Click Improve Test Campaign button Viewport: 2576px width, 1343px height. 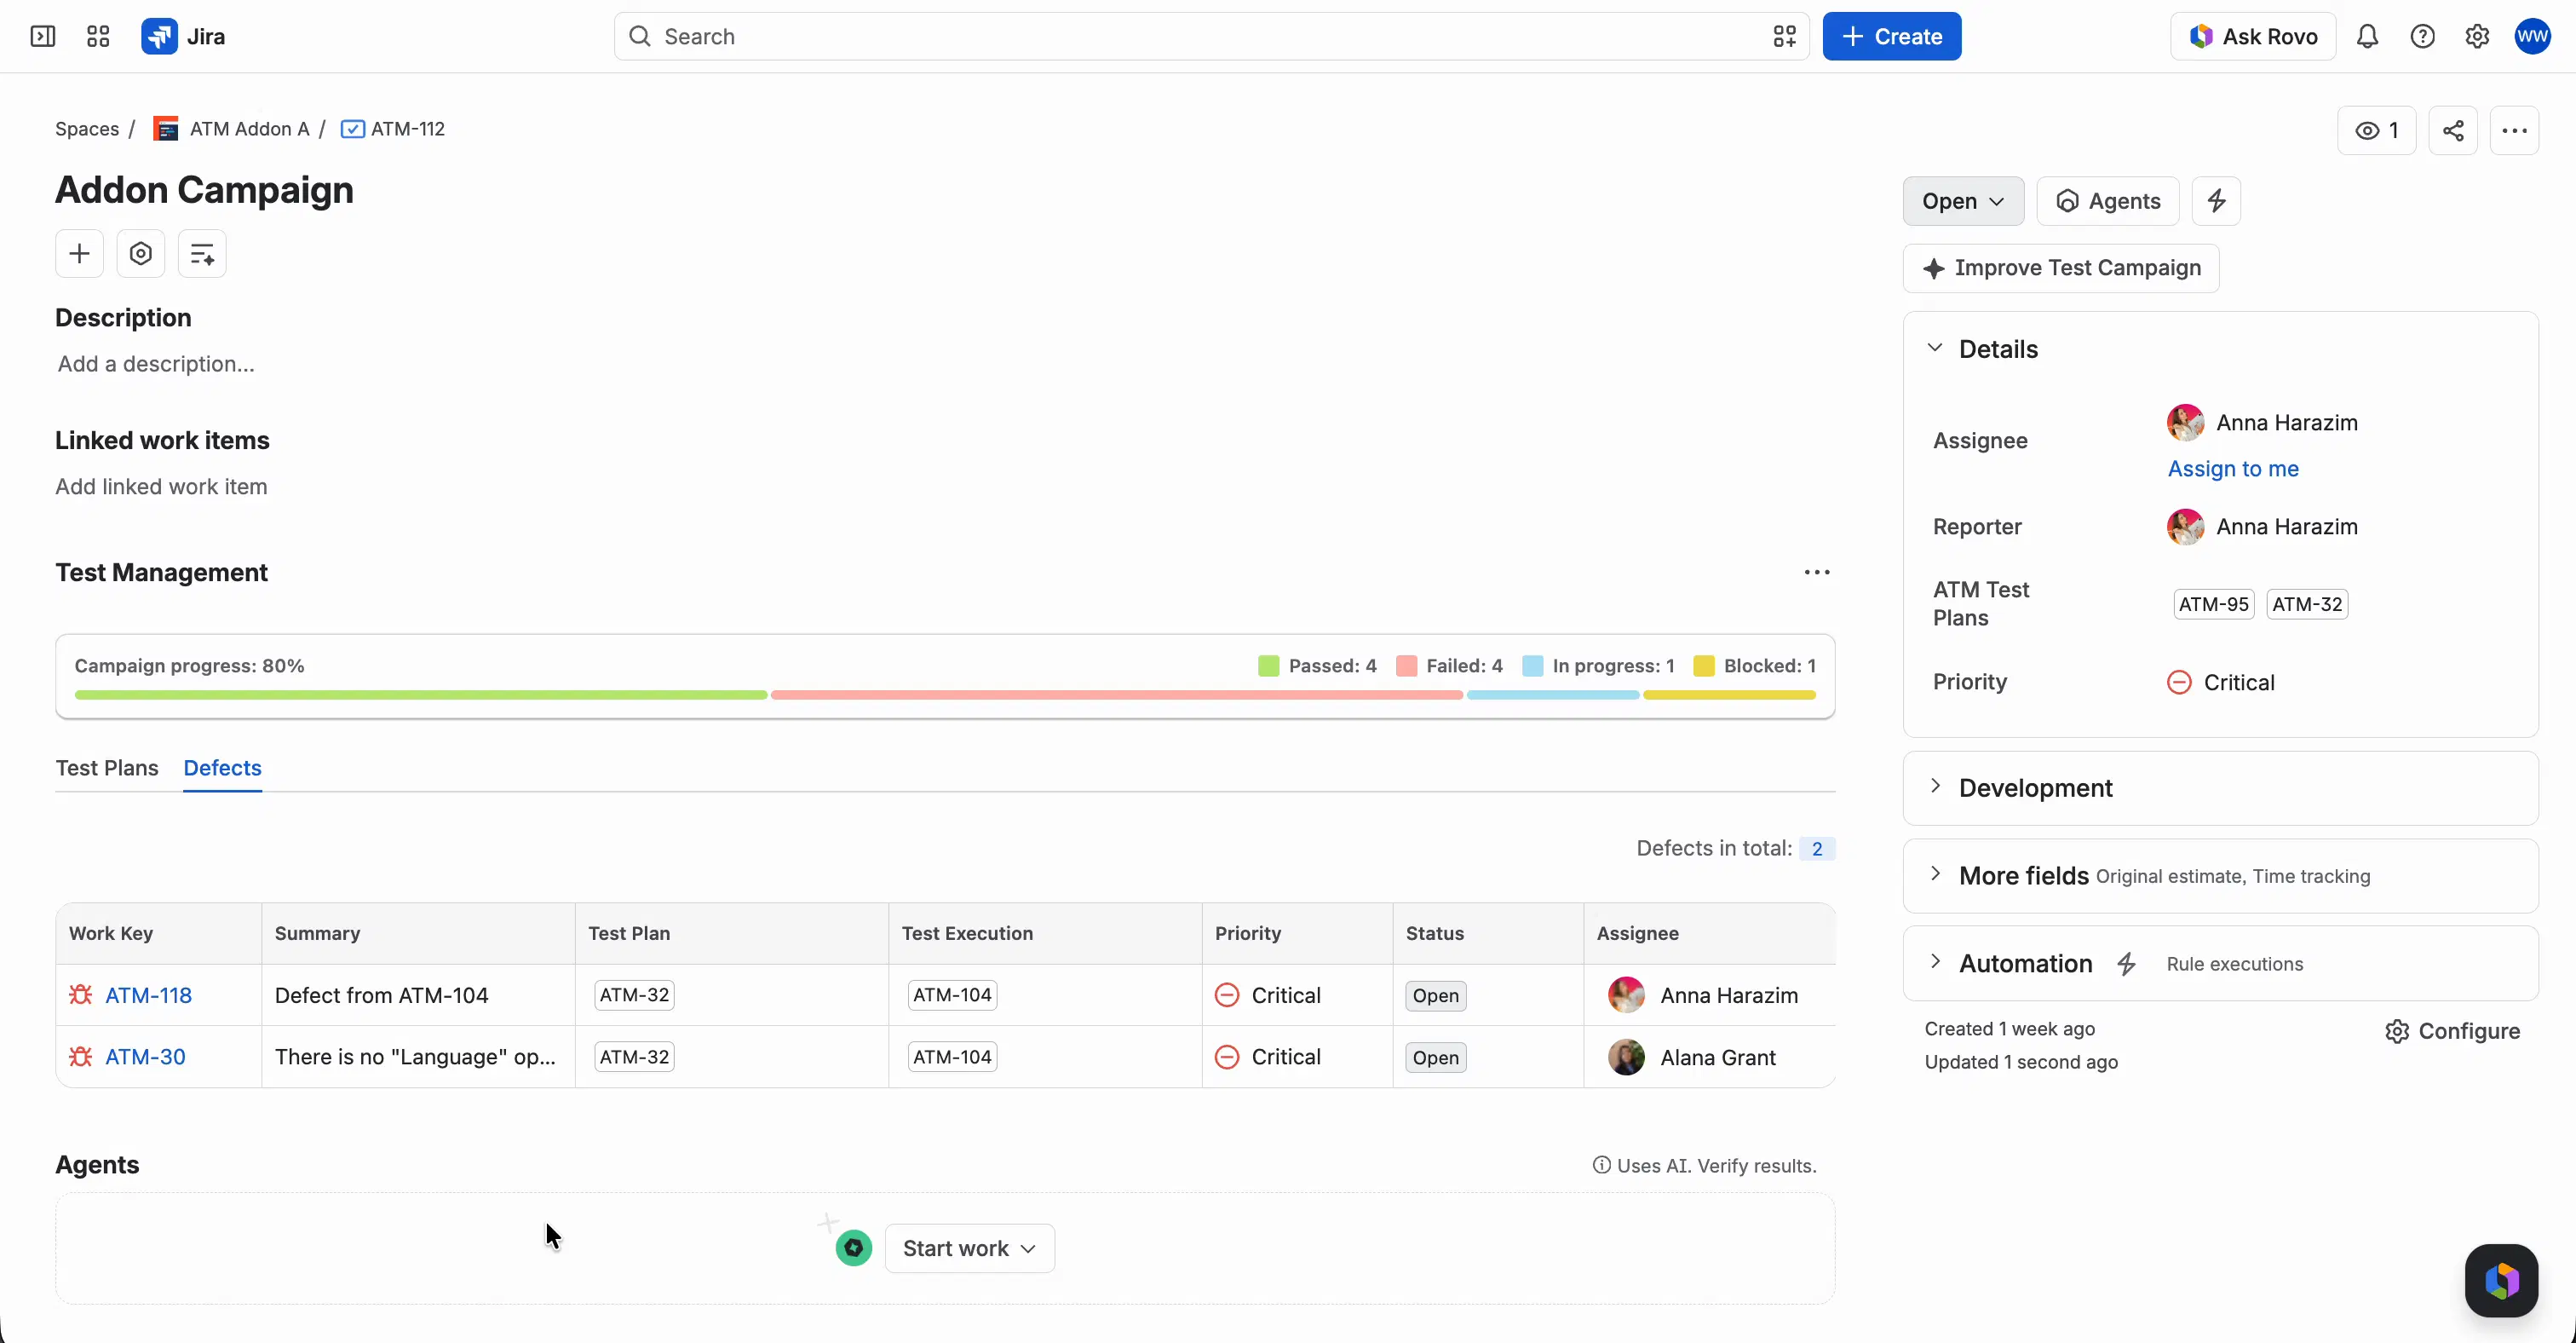pyautogui.click(x=2061, y=268)
